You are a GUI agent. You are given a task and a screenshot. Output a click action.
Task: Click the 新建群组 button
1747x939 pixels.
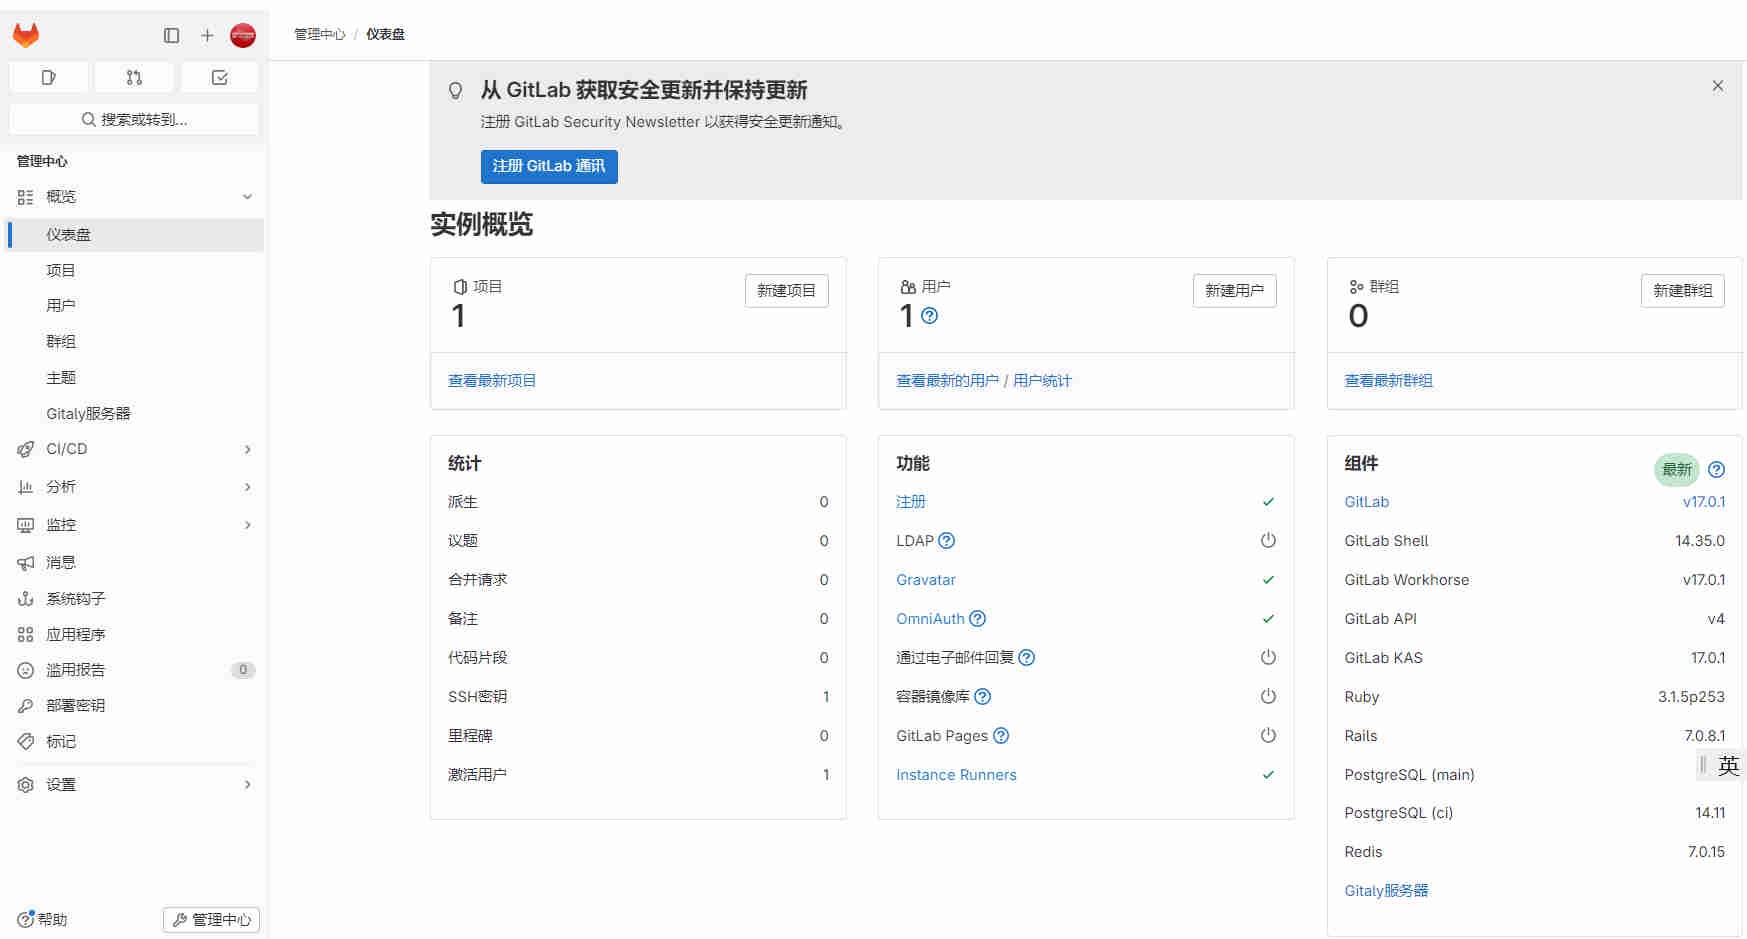(x=1682, y=291)
